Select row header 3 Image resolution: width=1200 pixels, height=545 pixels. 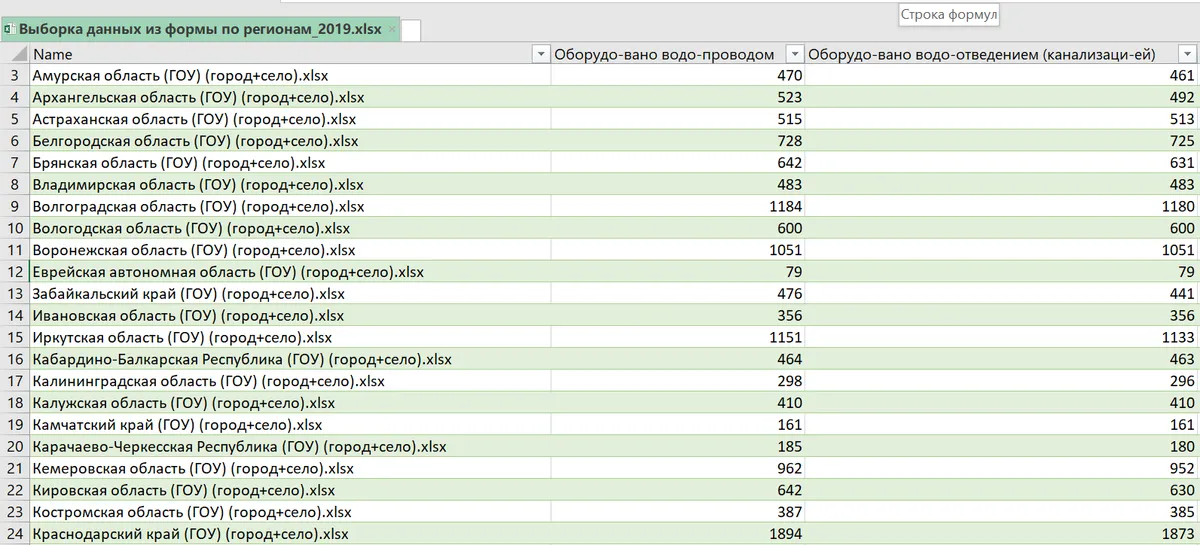pos(14,75)
